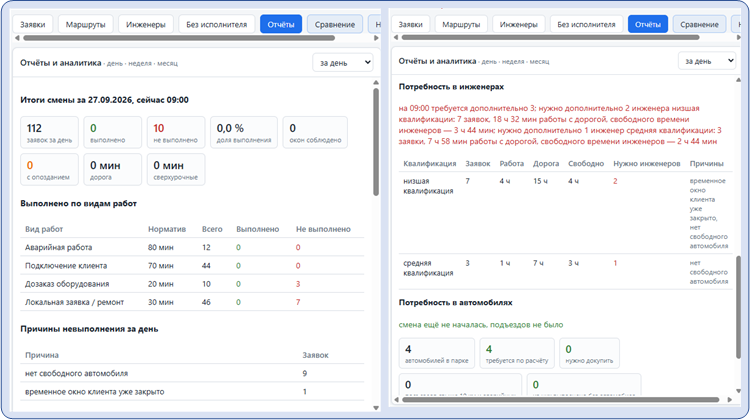Open Маршруты tab in right panel
The image size is (751, 420).
[x=461, y=24]
